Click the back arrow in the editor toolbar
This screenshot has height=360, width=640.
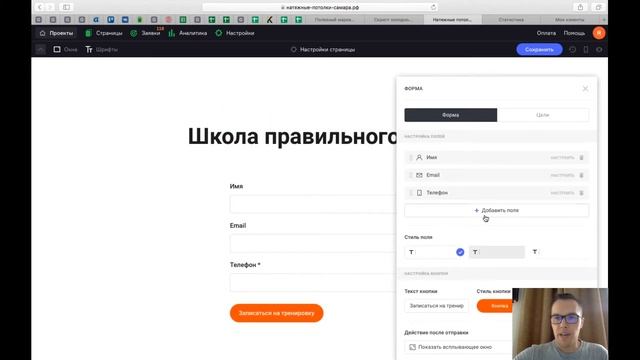[40, 49]
